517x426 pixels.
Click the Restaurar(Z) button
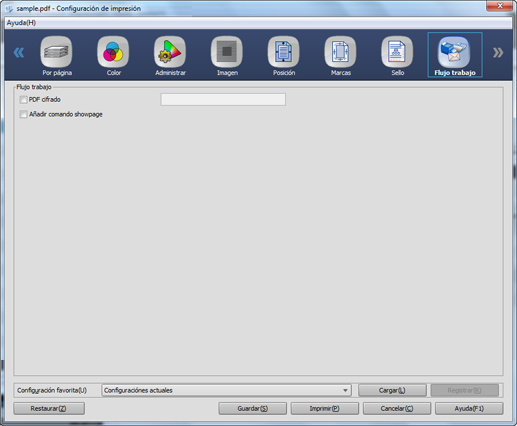pos(49,408)
